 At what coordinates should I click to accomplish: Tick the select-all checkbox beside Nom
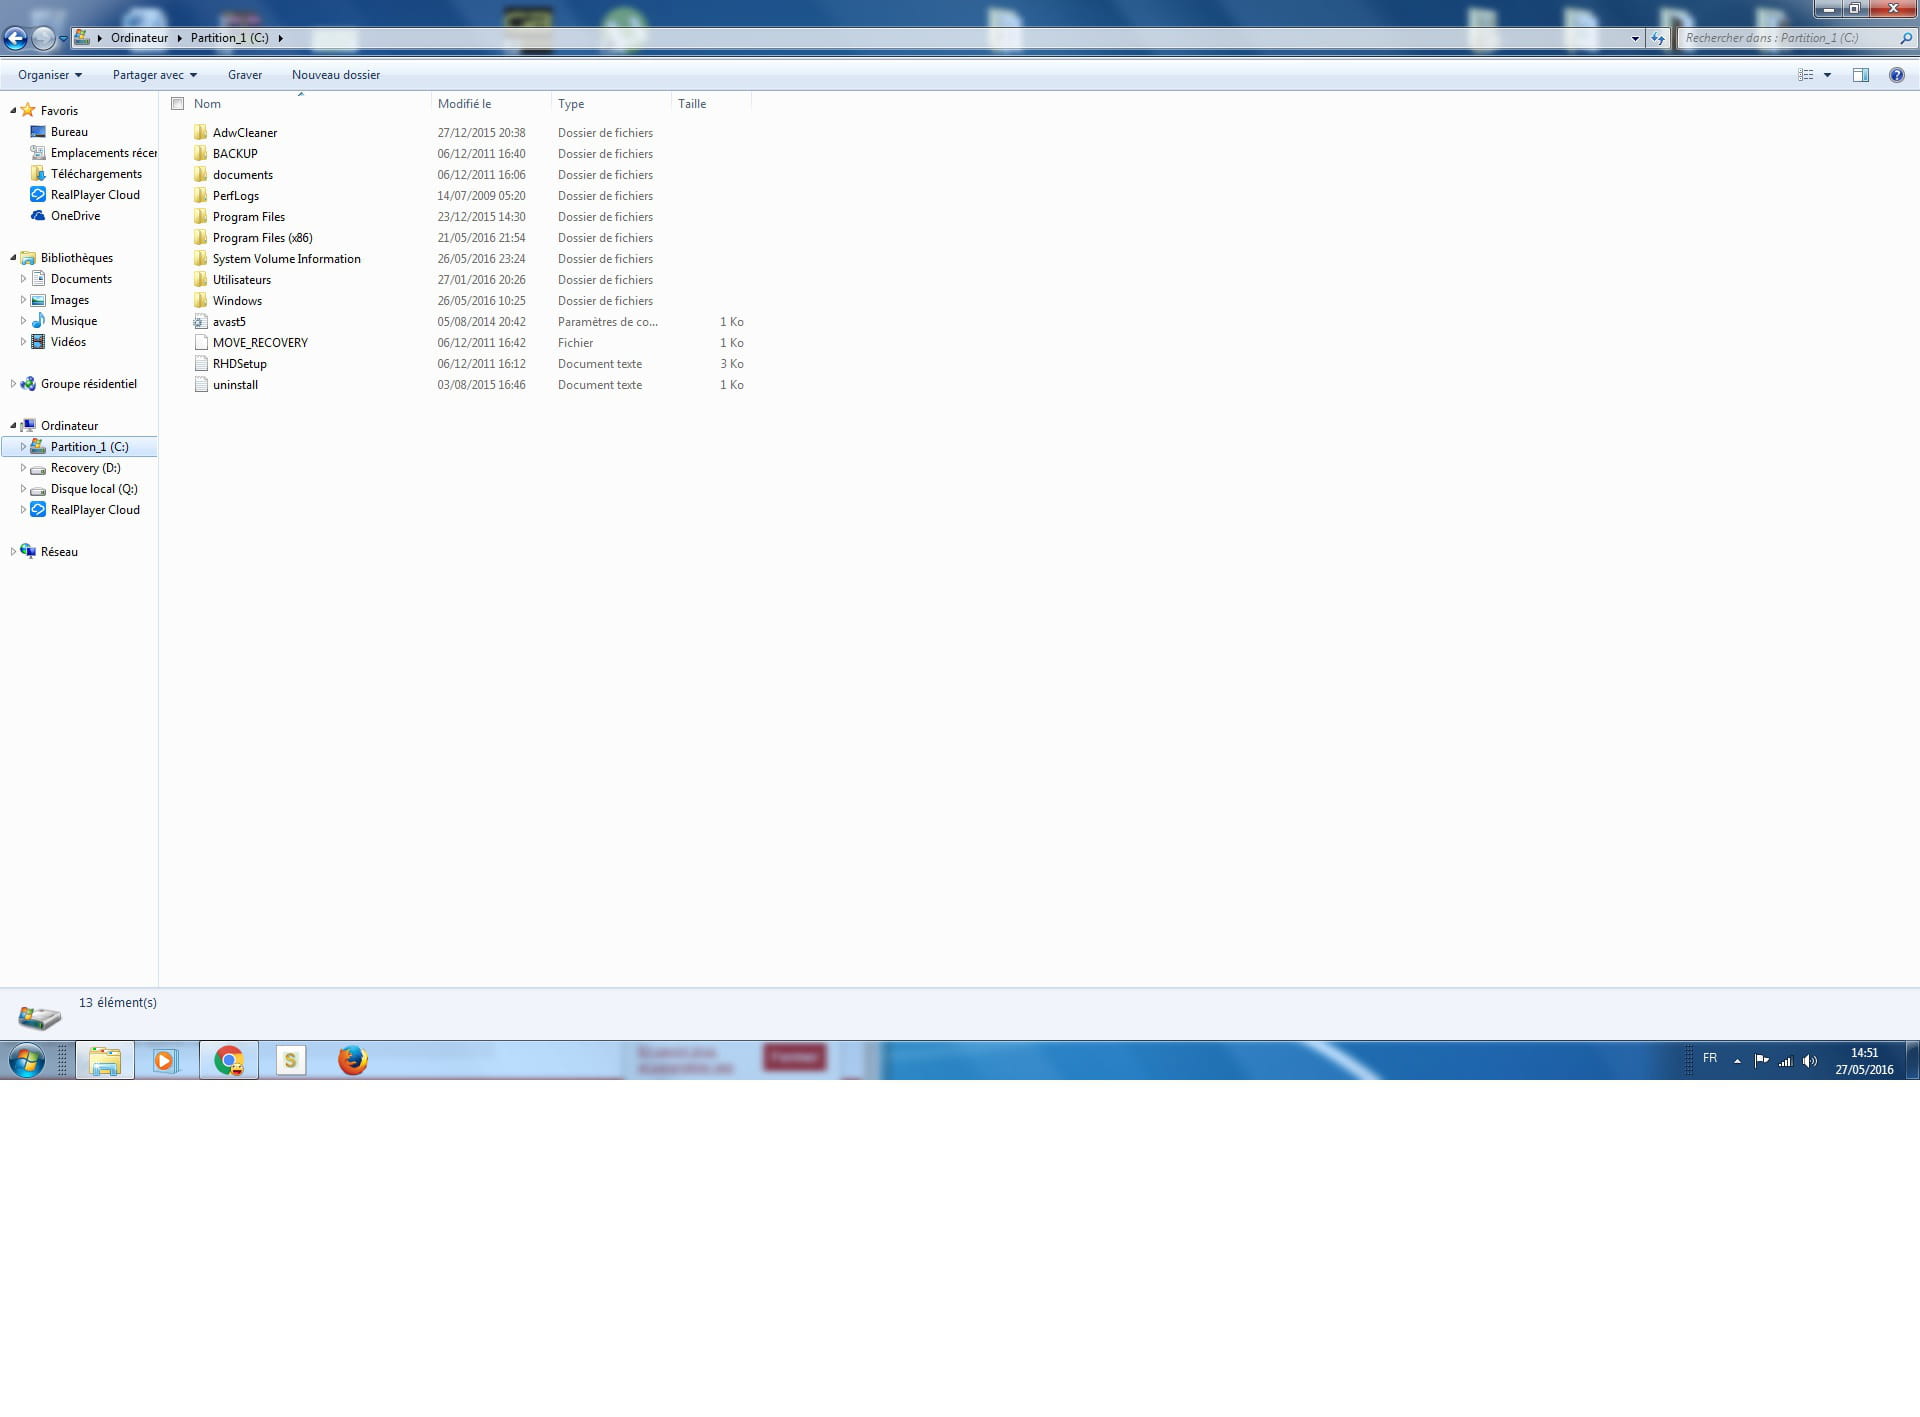[x=178, y=104]
